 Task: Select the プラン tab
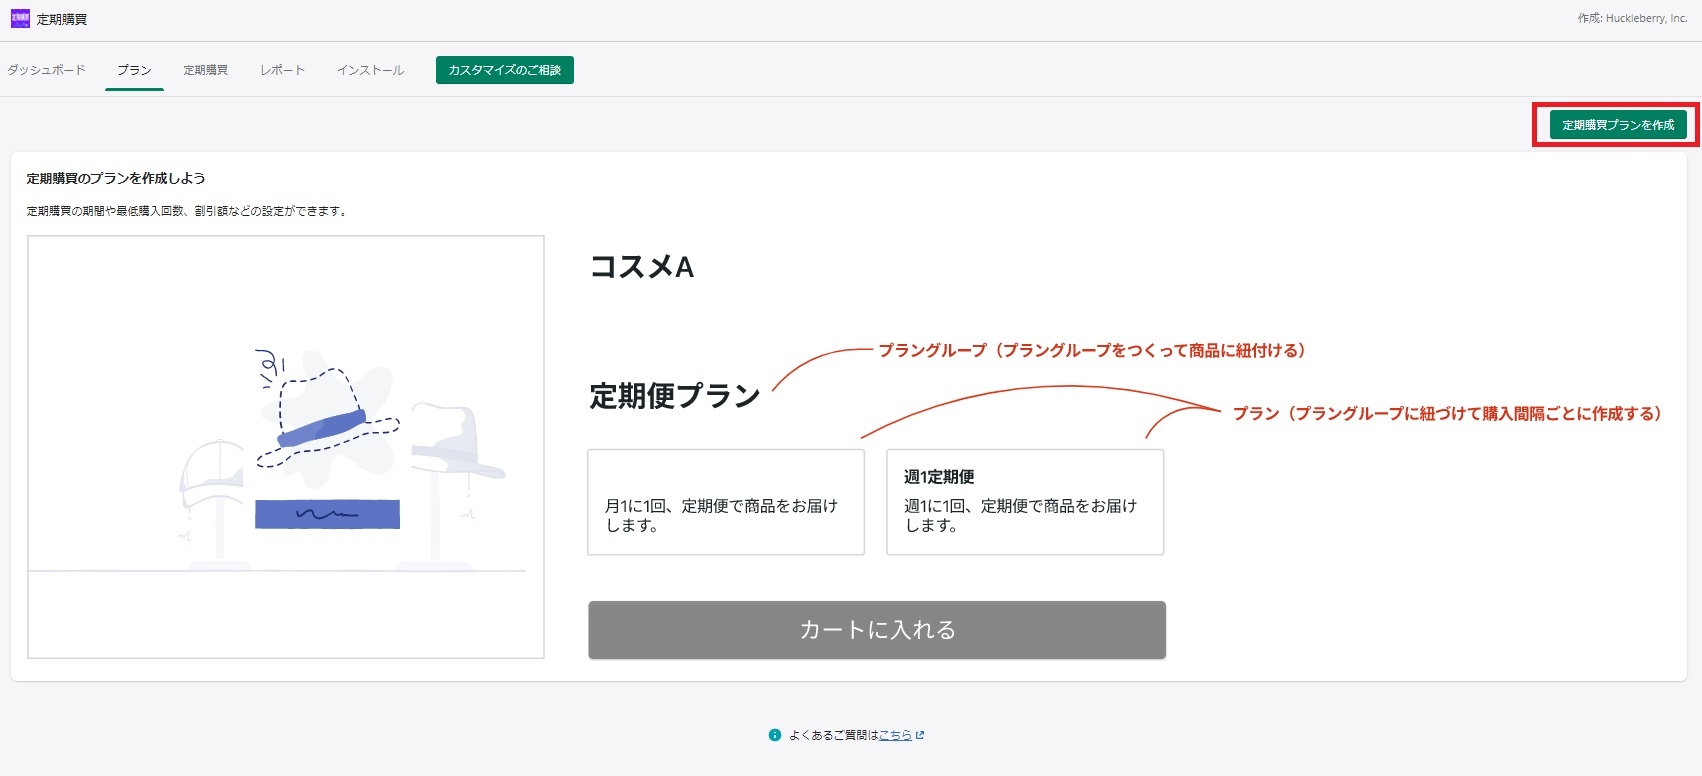134,70
